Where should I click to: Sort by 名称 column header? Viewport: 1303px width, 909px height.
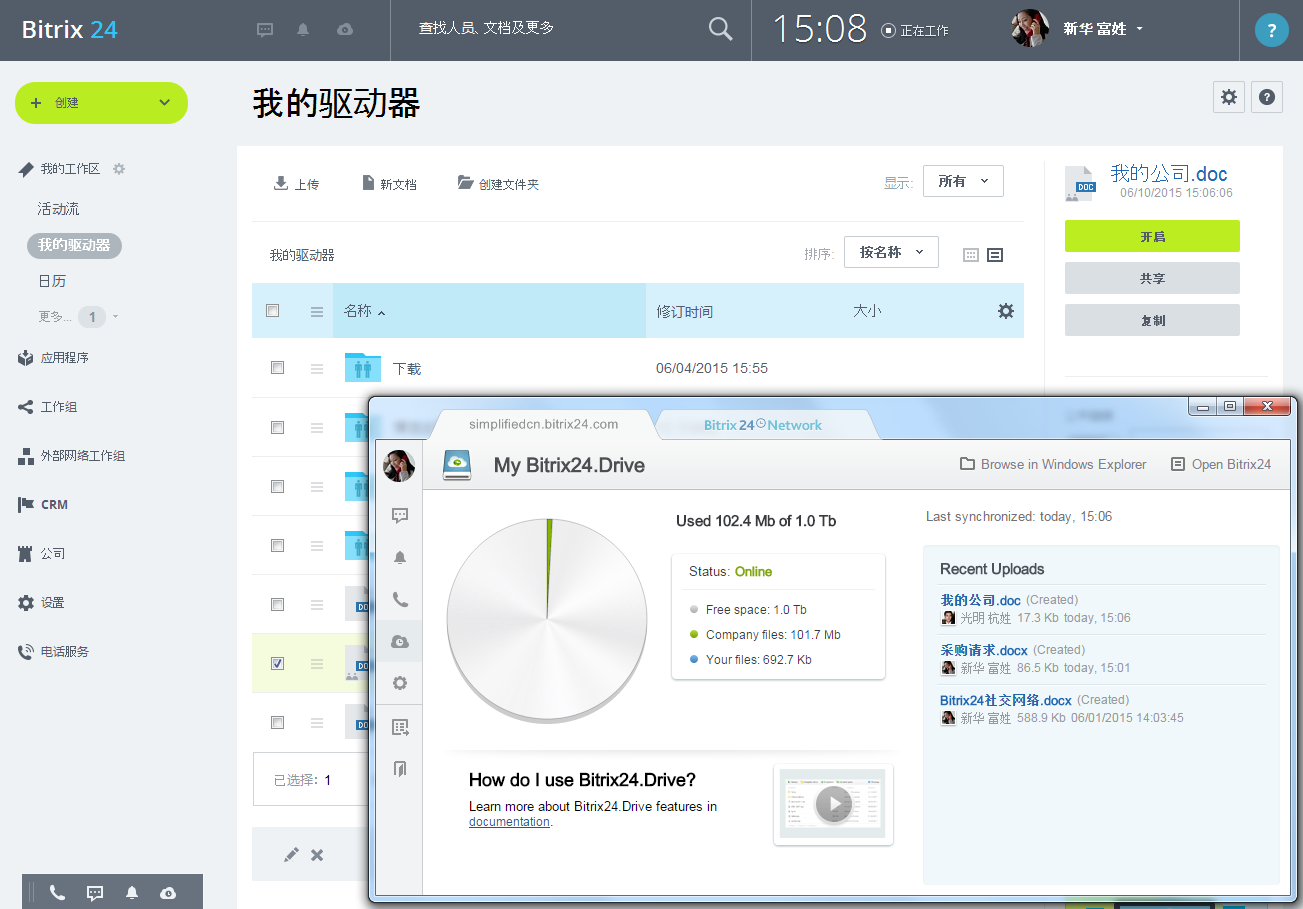coord(489,311)
